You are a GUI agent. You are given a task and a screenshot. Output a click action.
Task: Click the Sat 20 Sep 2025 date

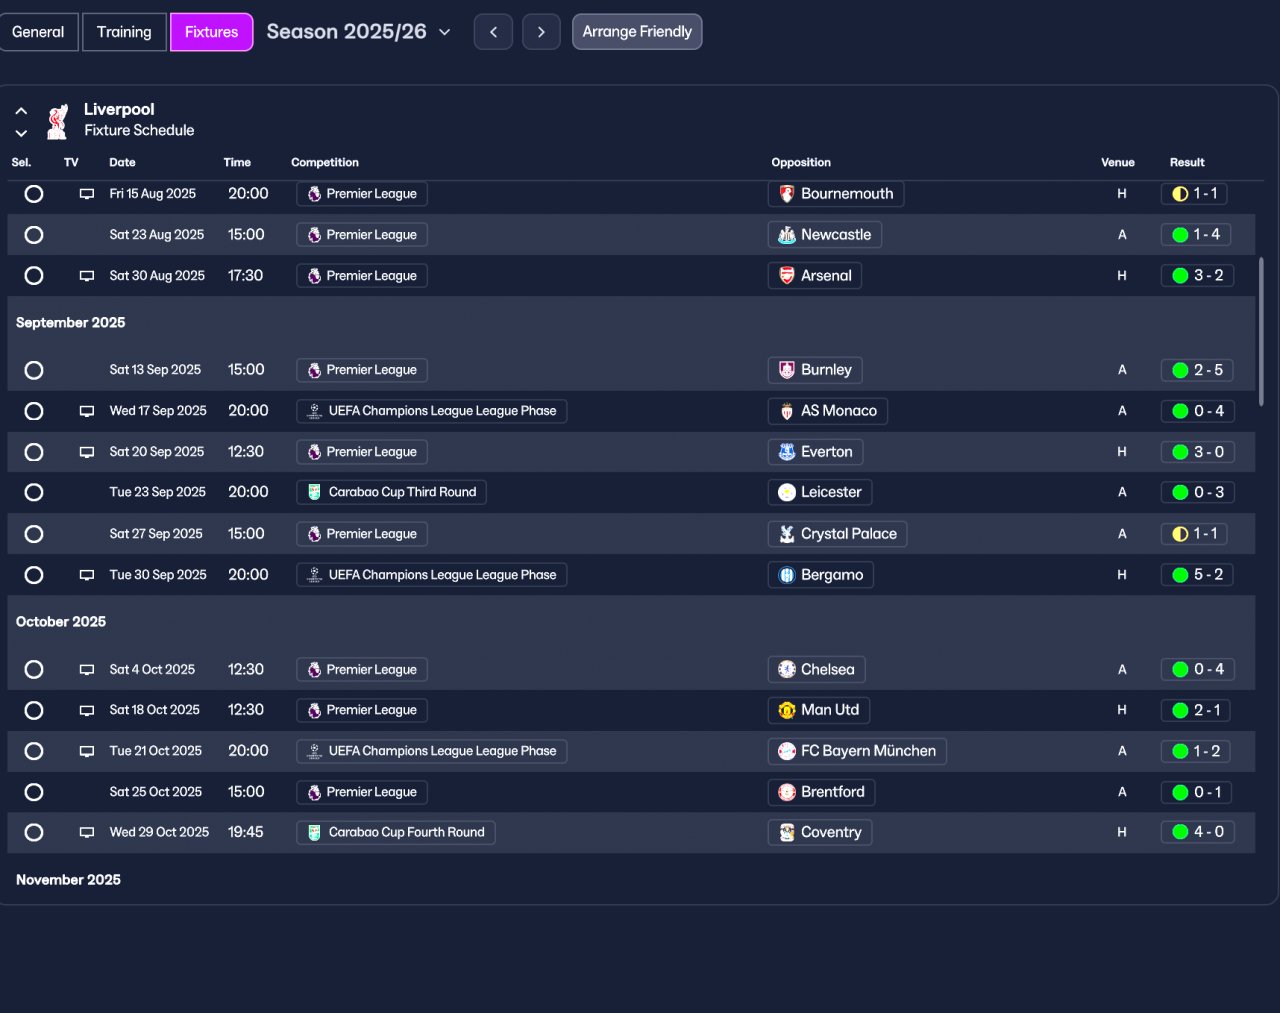(157, 452)
